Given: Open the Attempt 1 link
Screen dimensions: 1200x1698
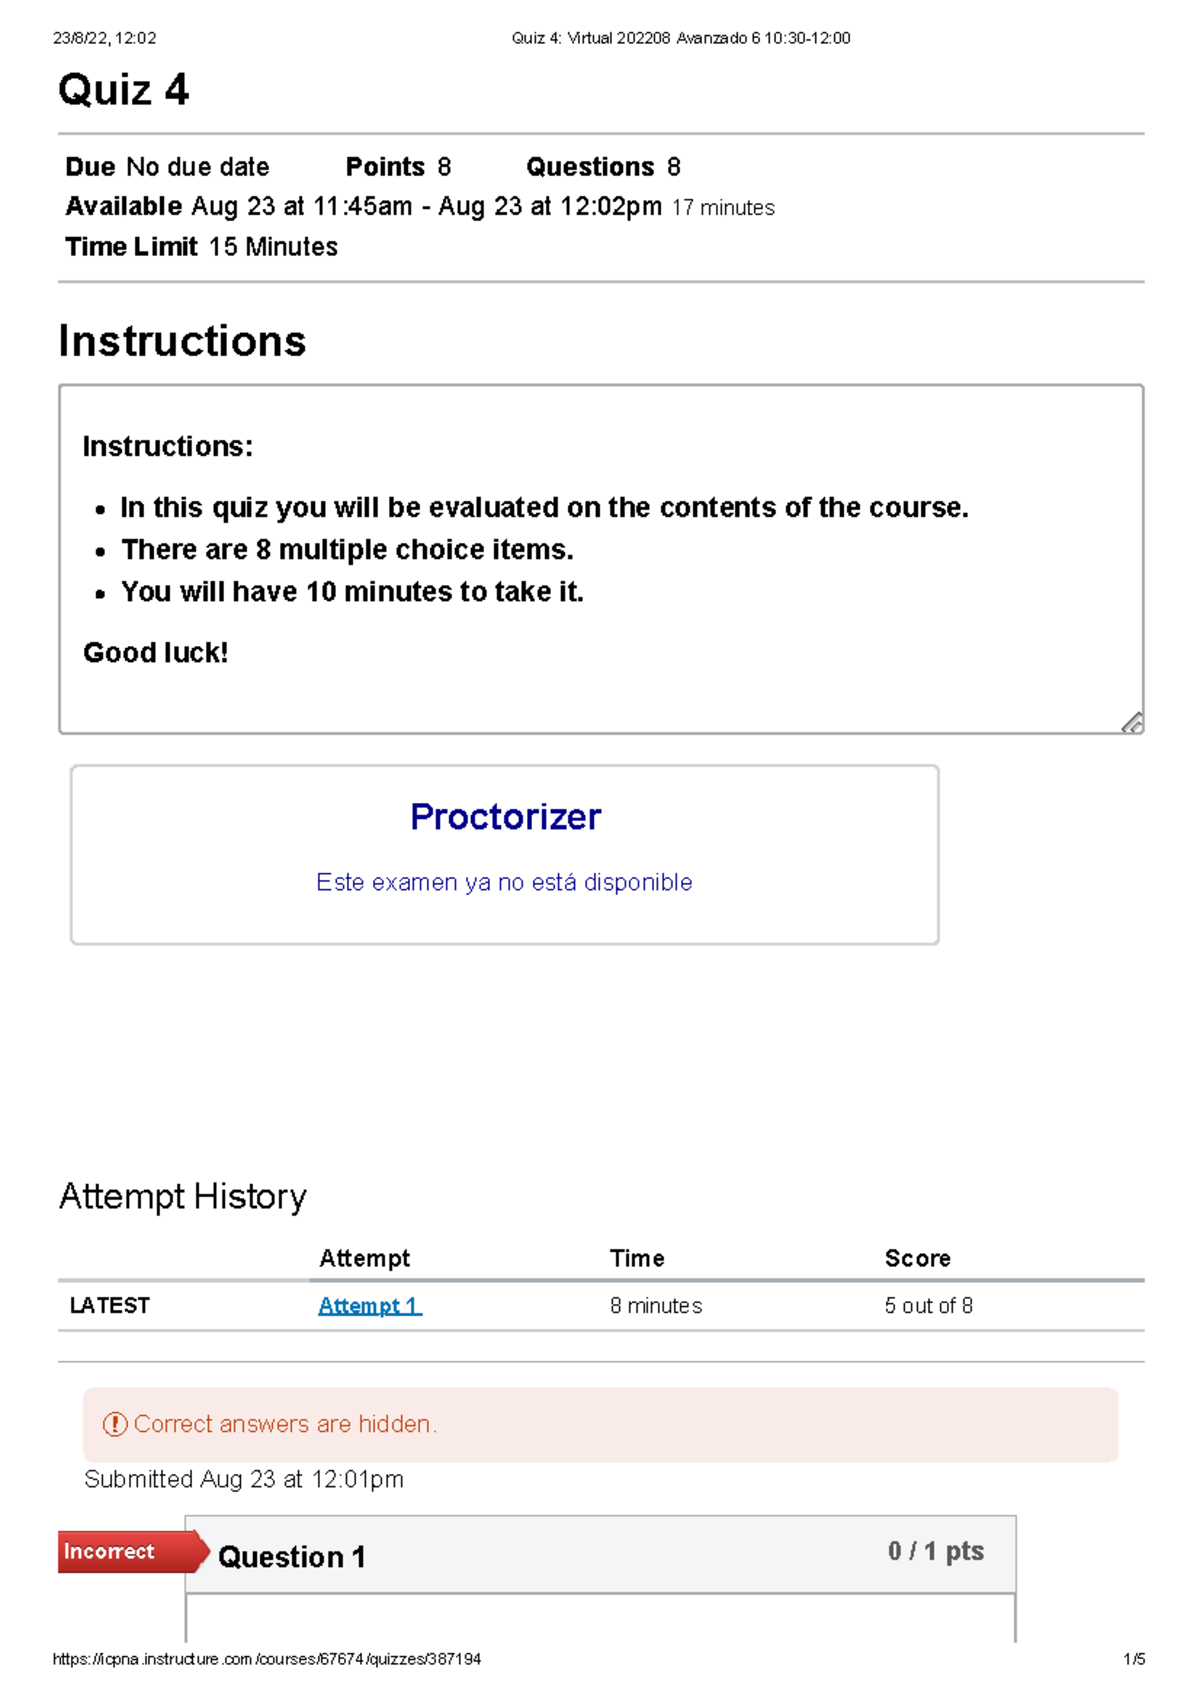Looking at the screenshot, I should 370,1306.
